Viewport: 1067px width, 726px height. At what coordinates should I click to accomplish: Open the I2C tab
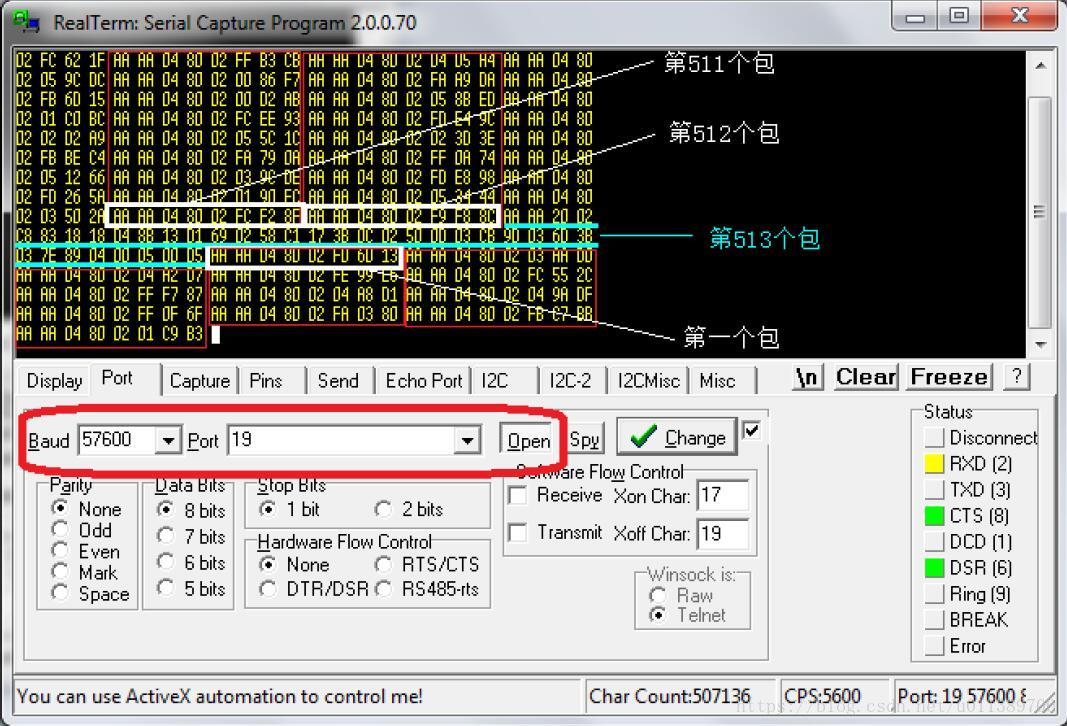pyautogui.click(x=495, y=380)
